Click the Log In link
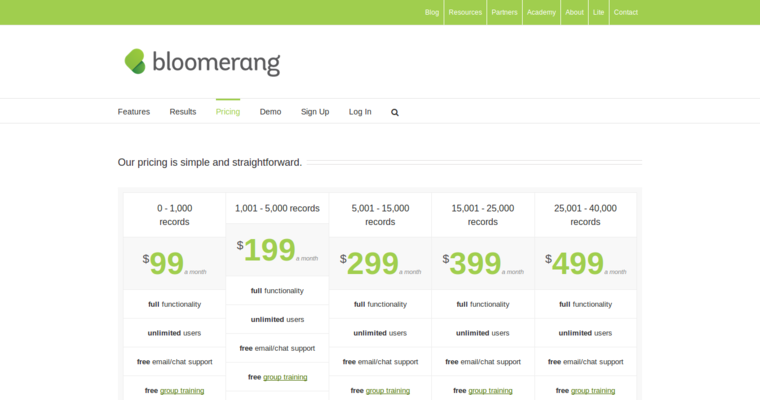 (360, 112)
